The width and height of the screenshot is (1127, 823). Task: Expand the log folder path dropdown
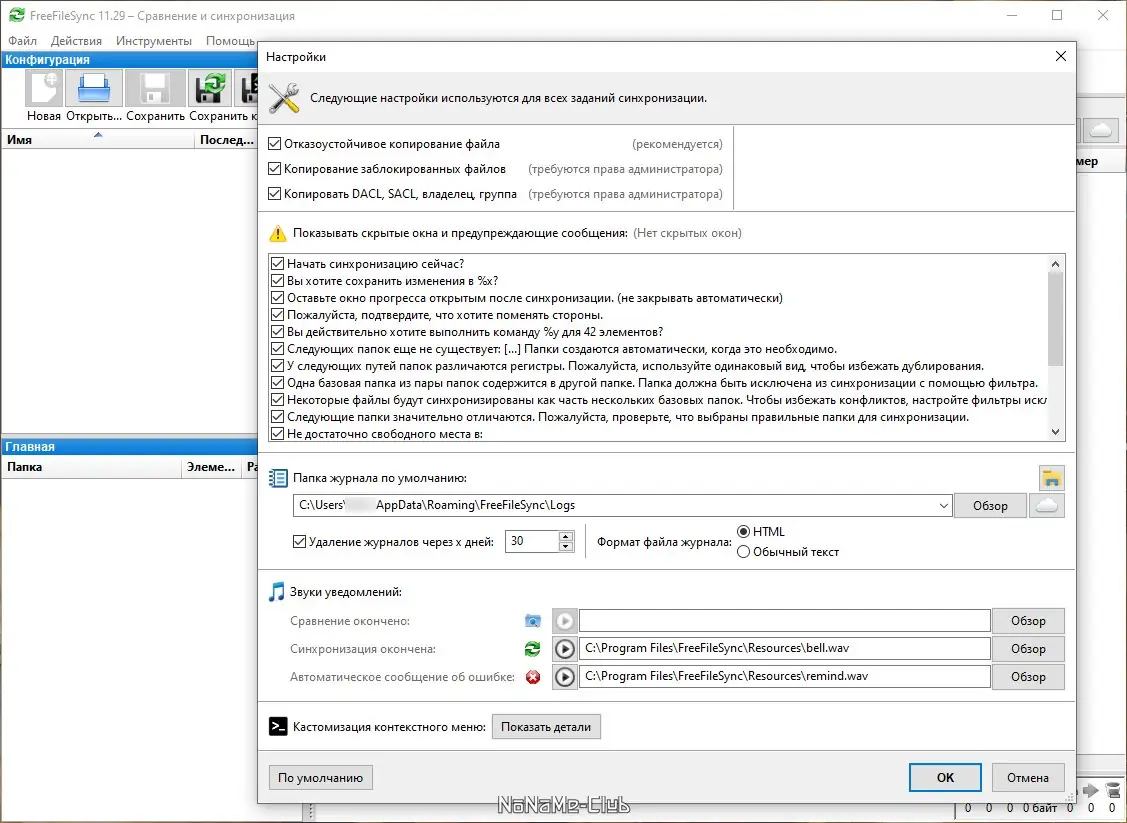pos(944,505)
